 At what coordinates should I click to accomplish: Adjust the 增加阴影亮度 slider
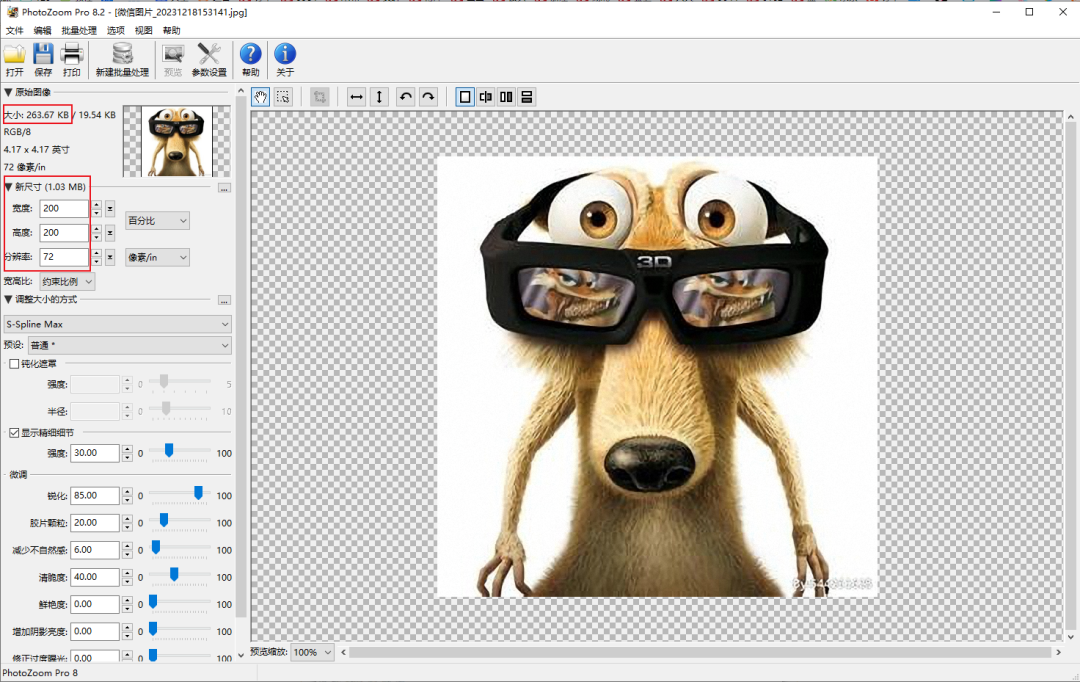(x=153, y=628)
